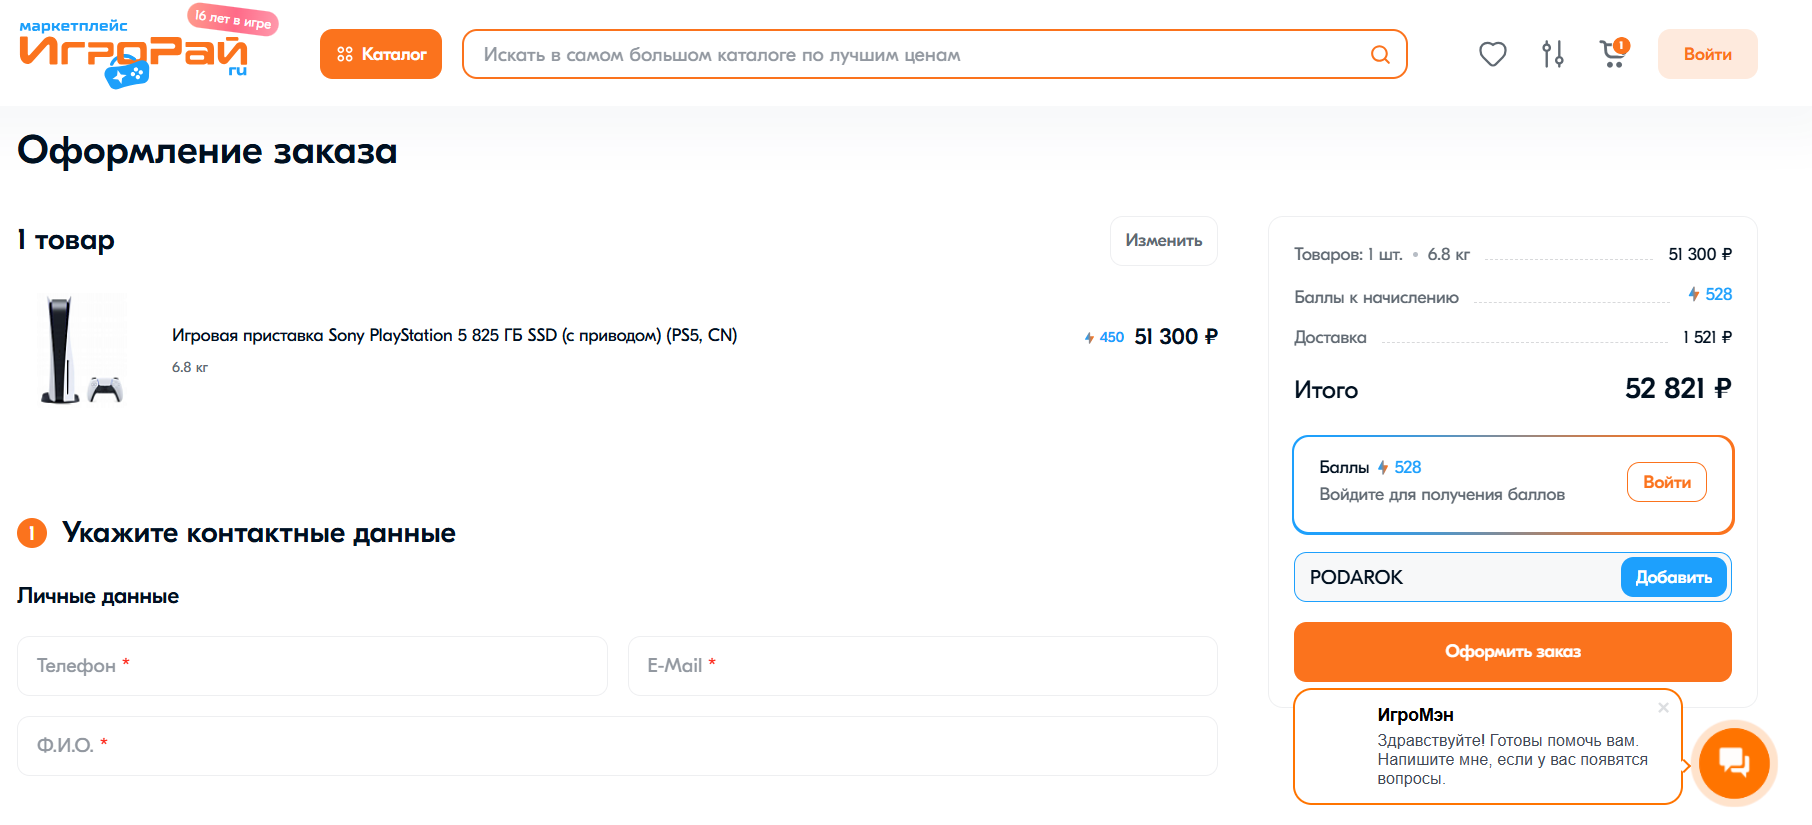This screenshot has width=1812, height=825.
Task: Open the Sony PlayStation 5 product link
Action: click(454, 336)
